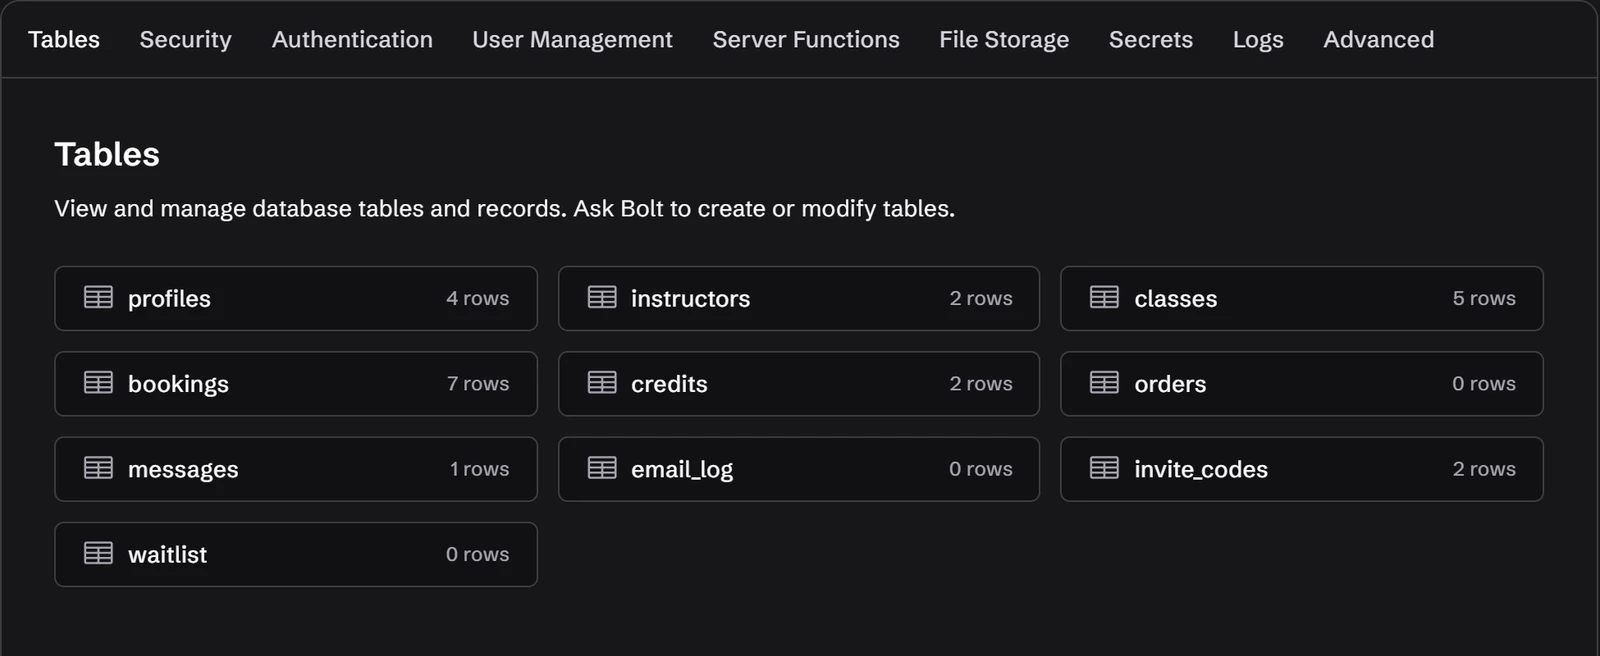
Task: Select the Server Functions tab
Action: pyautogui.click(x=806, y=39)
